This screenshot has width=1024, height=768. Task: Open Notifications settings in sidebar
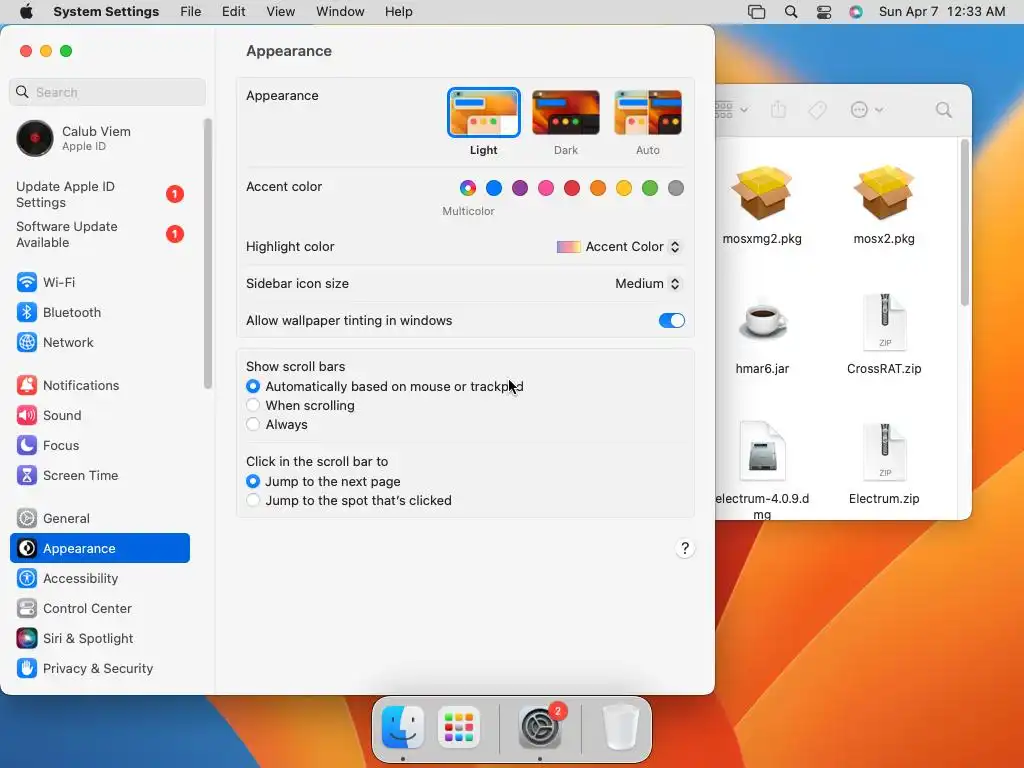coord(100,385)
